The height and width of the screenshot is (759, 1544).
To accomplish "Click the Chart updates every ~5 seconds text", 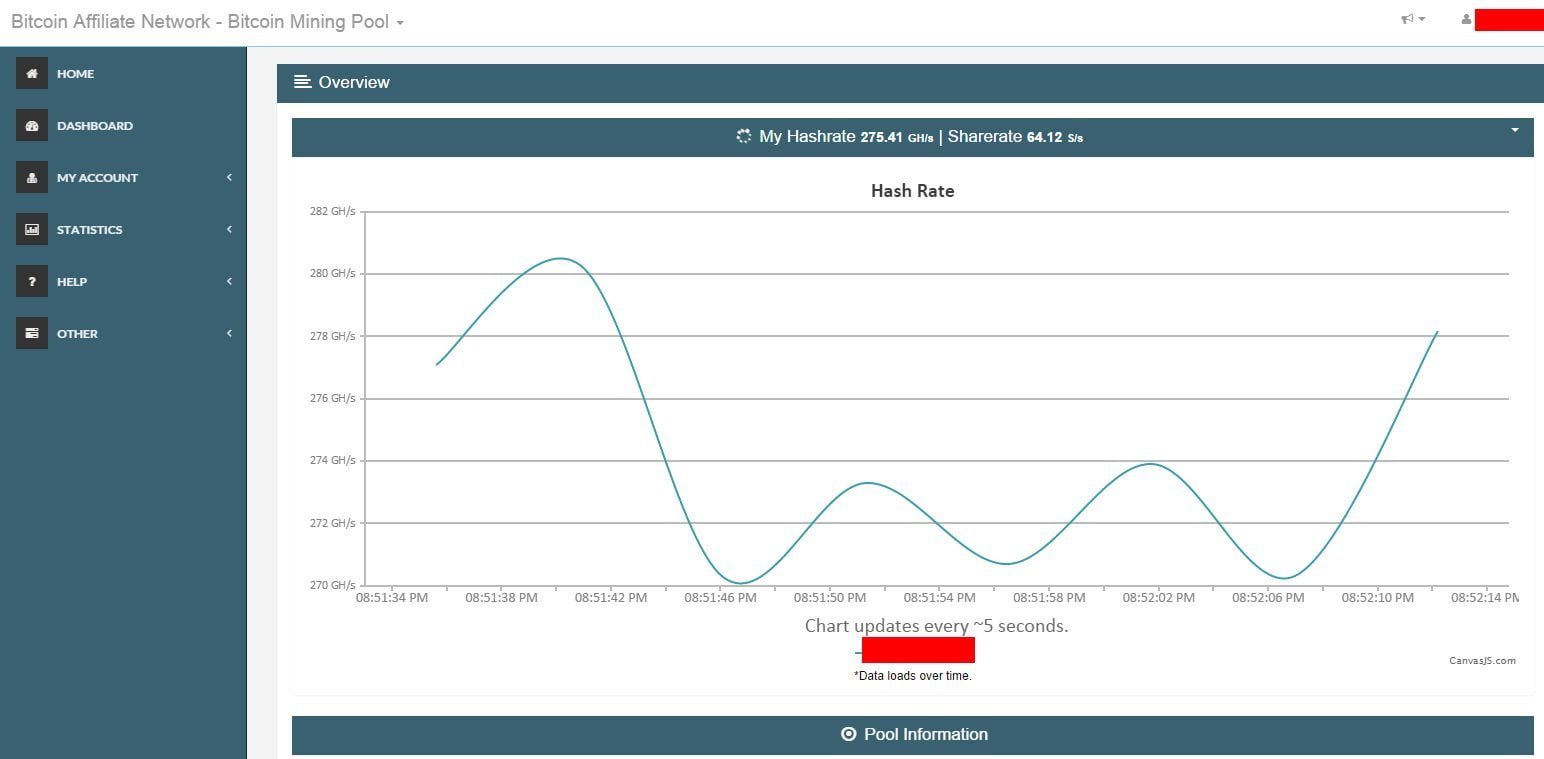I will coord(936,626).
